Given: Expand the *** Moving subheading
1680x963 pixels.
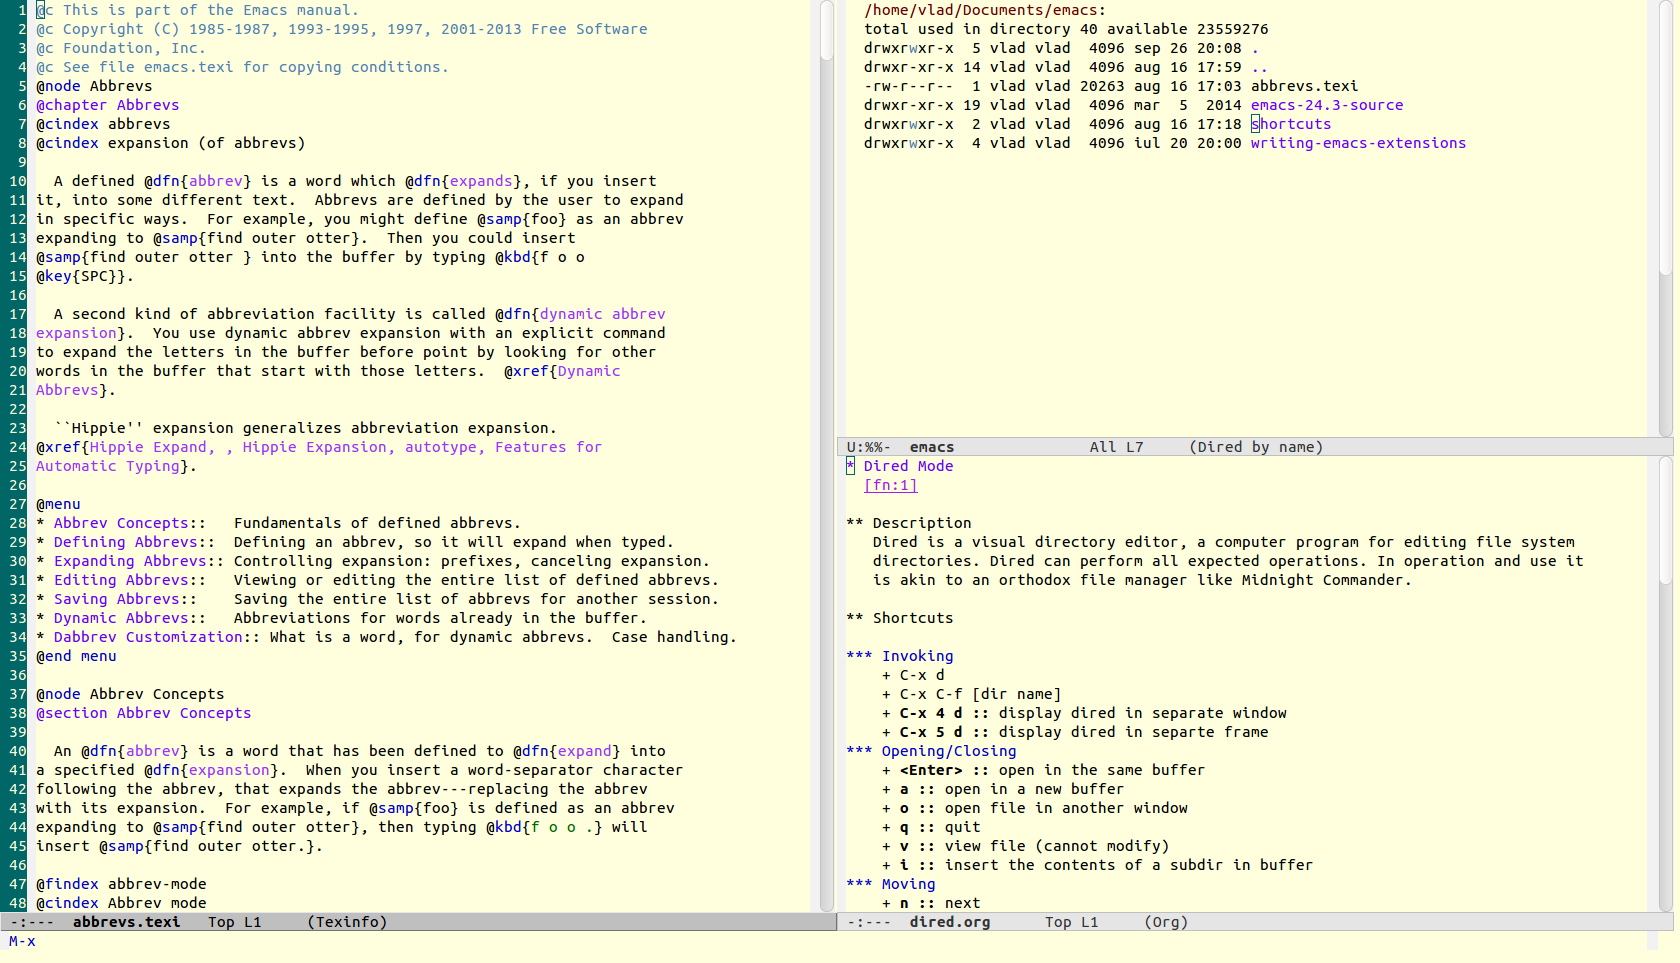Looking at the screenshot, I should [890, 884].
